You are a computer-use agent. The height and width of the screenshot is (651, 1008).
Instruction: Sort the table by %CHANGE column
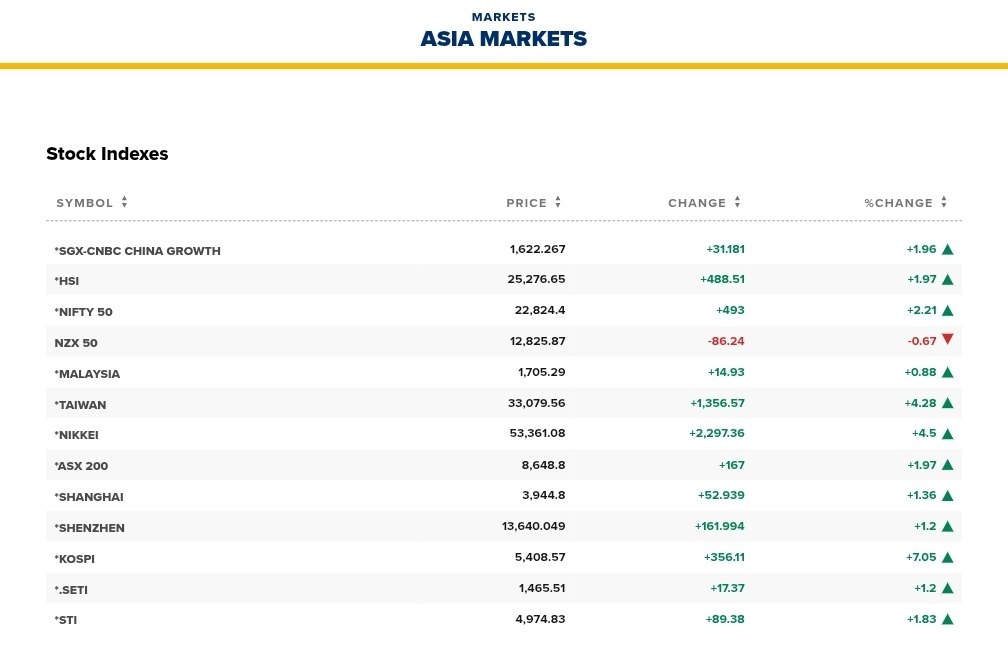[x=898, y=203]
